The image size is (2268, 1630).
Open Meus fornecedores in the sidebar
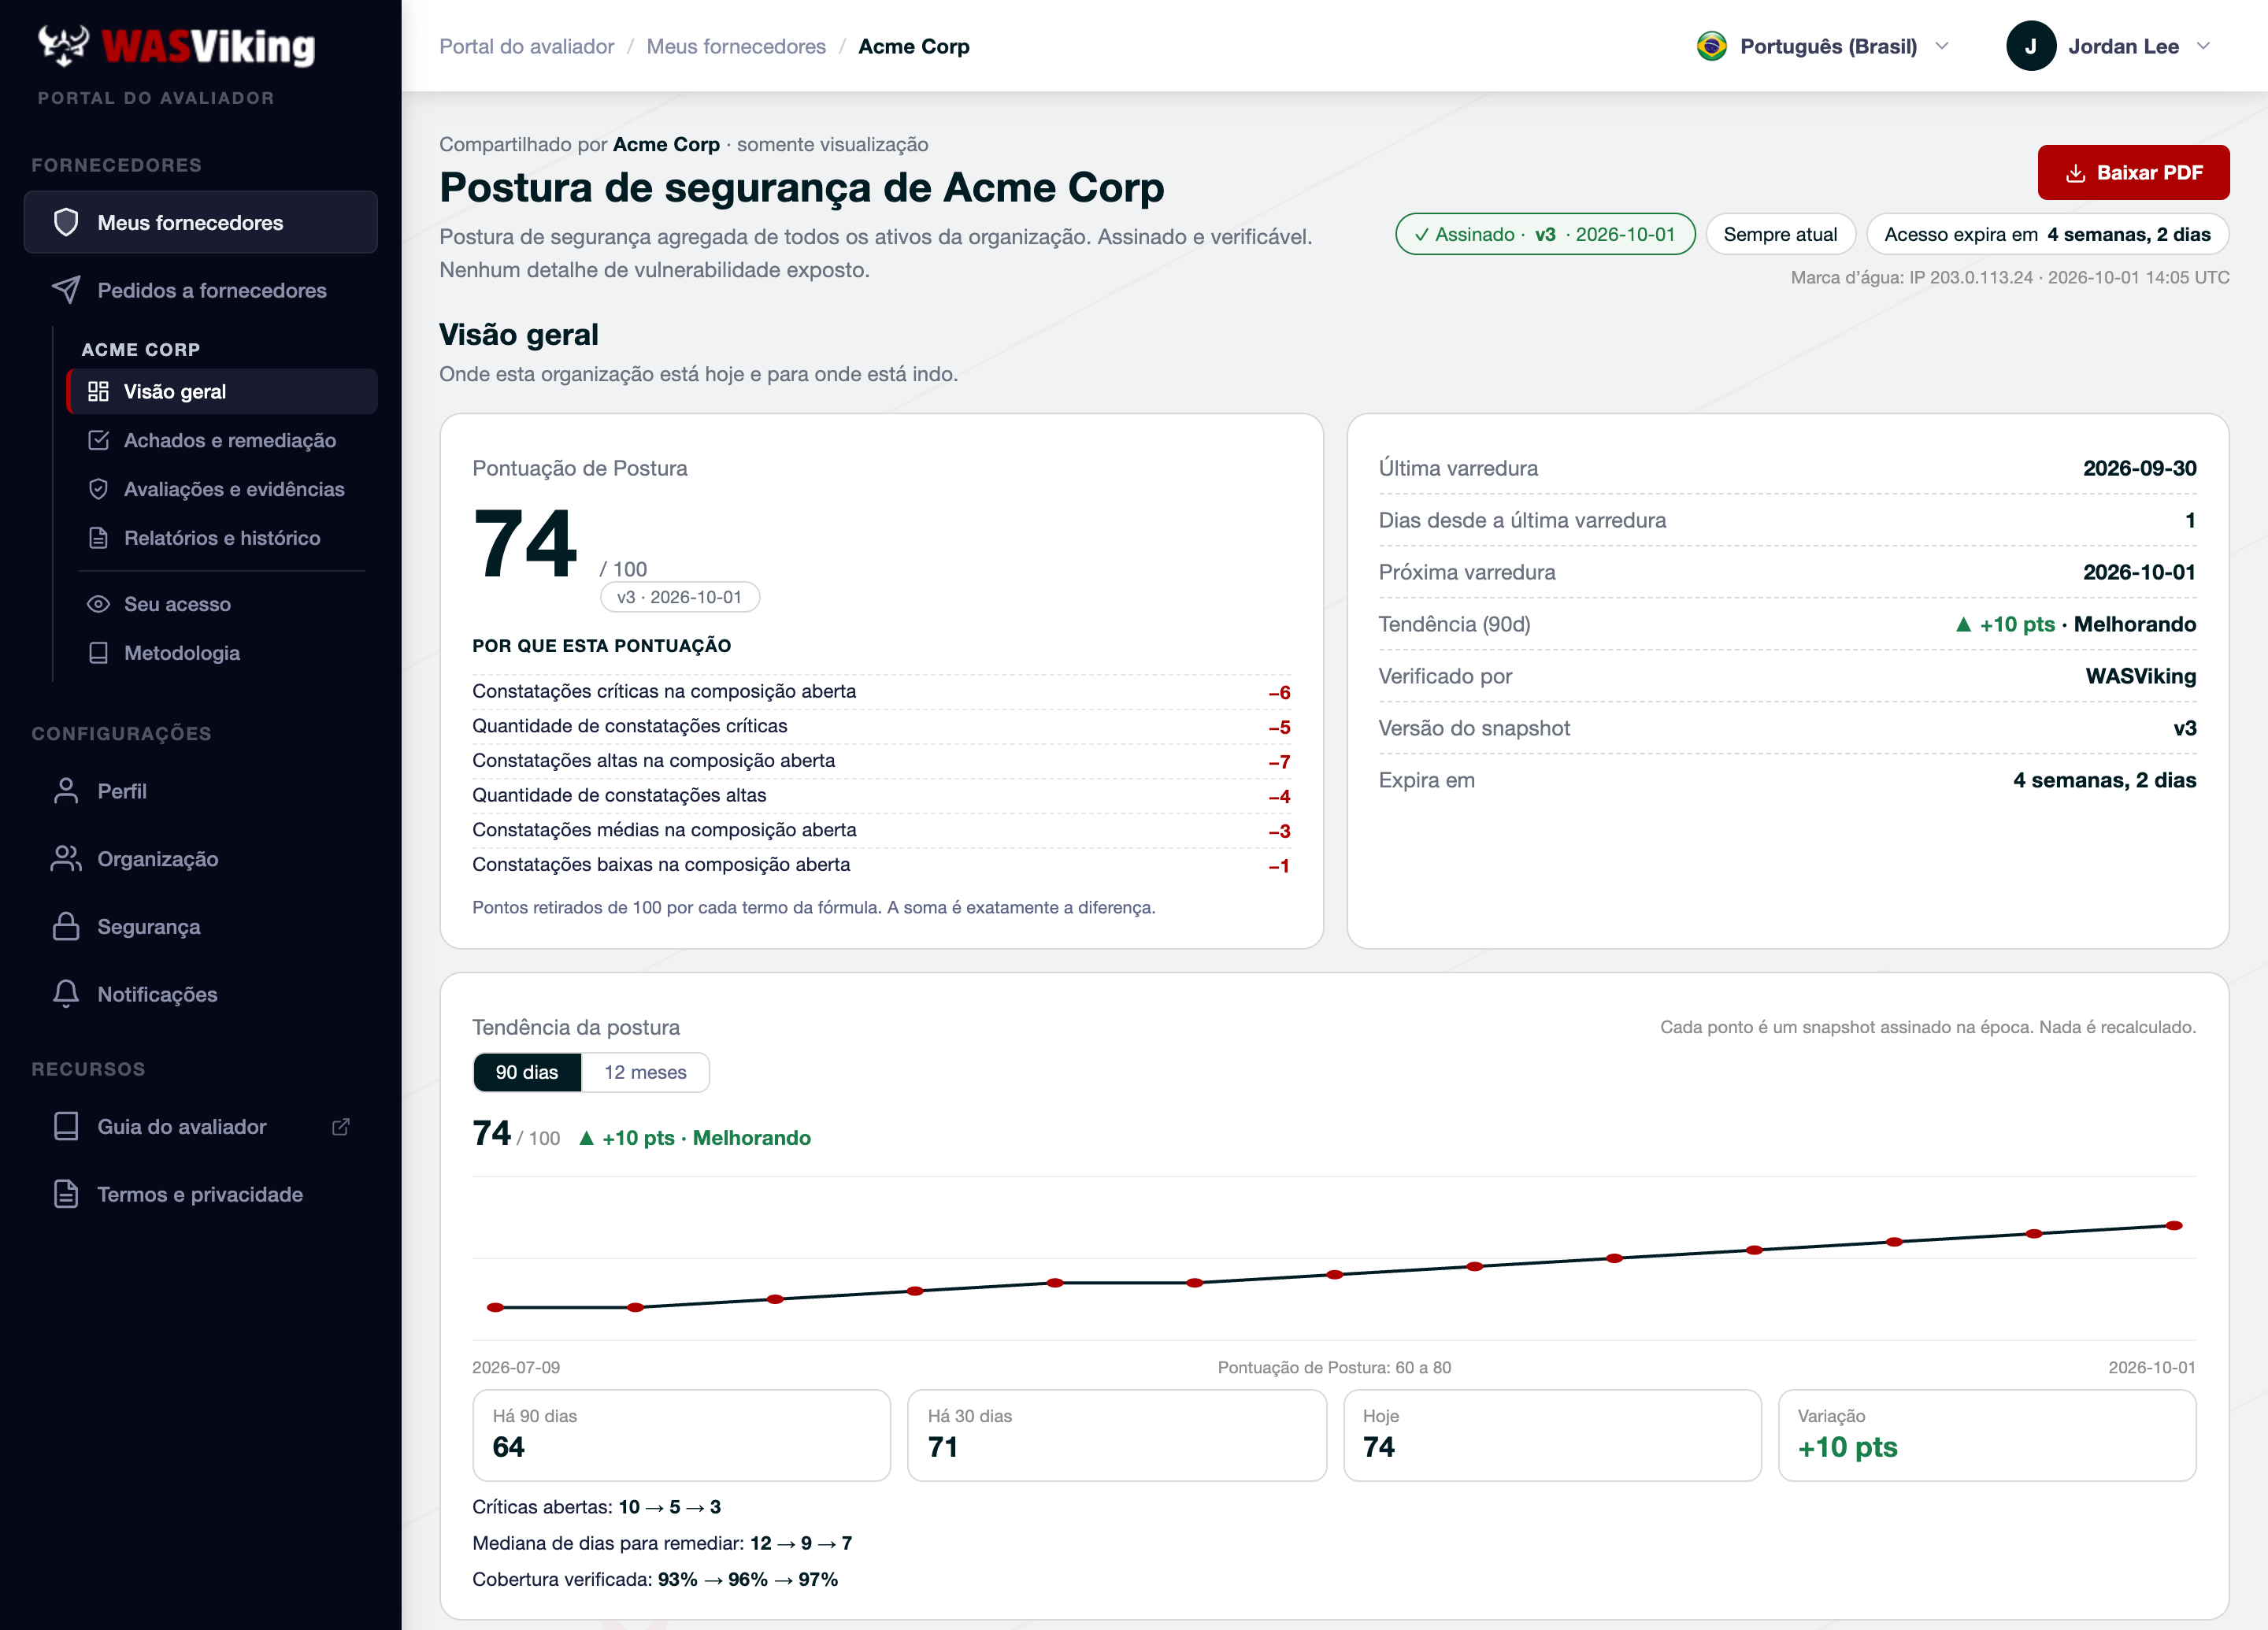pos(201,222)
